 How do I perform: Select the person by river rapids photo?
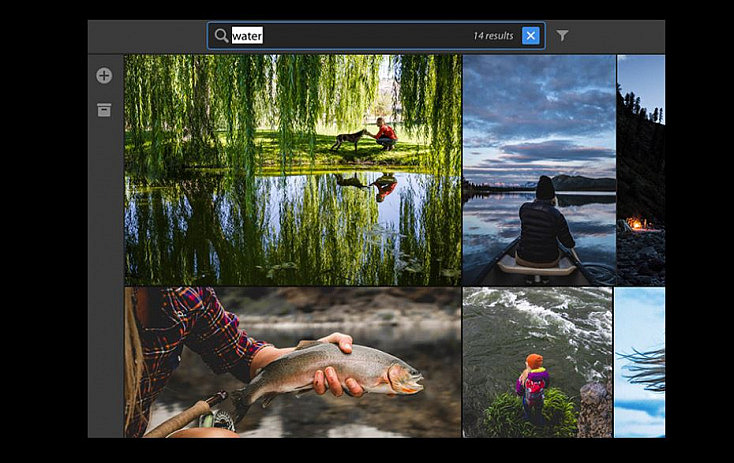point(537,362)
